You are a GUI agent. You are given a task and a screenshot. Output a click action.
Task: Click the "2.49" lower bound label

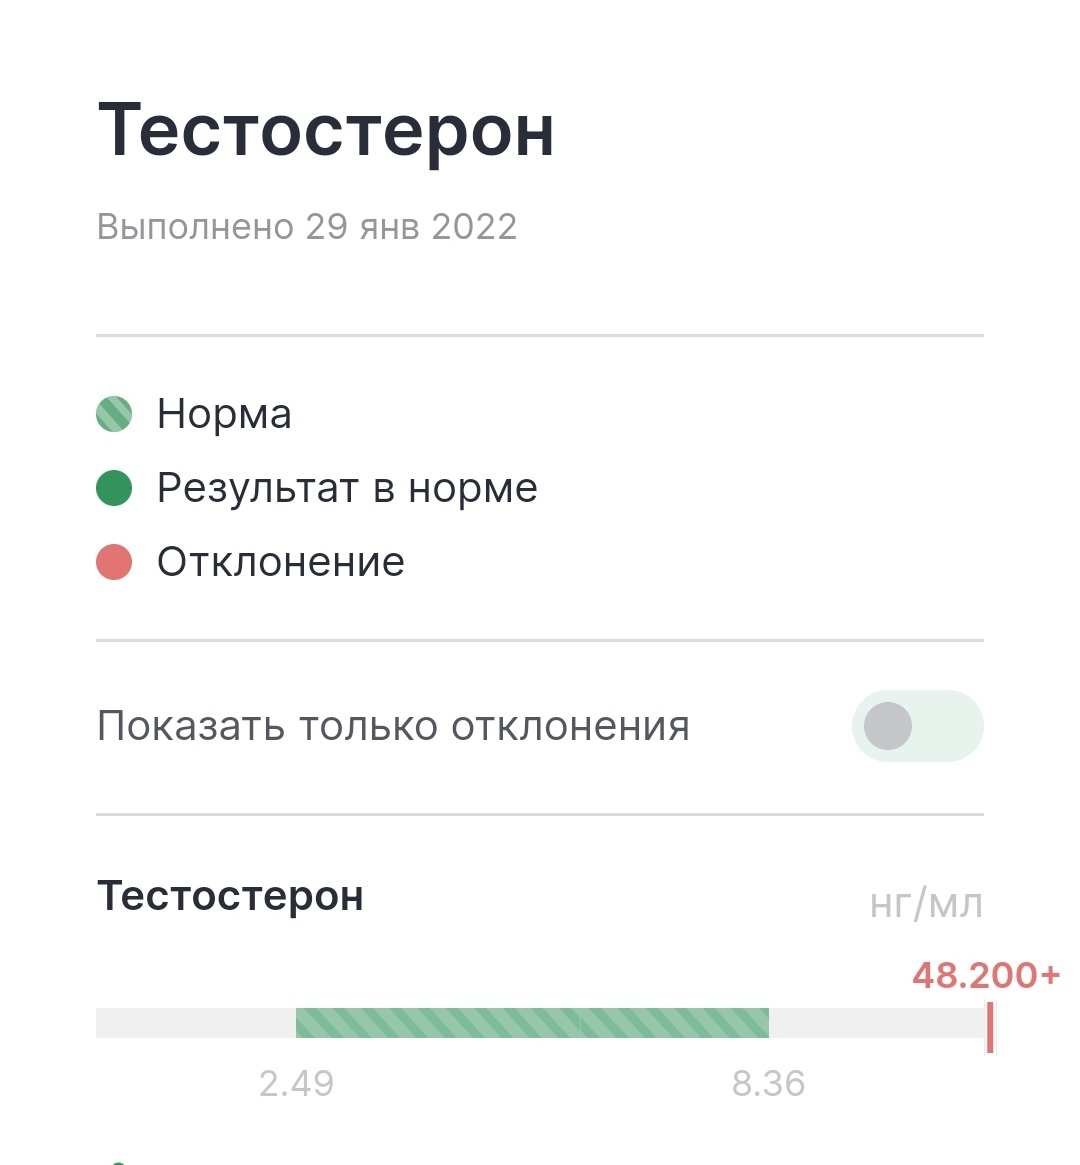[296, 1083]
